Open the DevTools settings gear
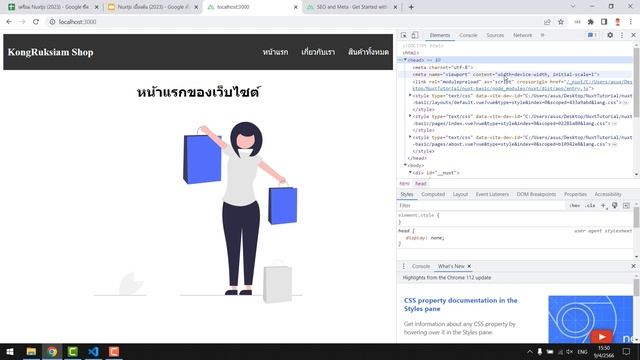This screenshot has width=640, height=360. tap(610, 36)
